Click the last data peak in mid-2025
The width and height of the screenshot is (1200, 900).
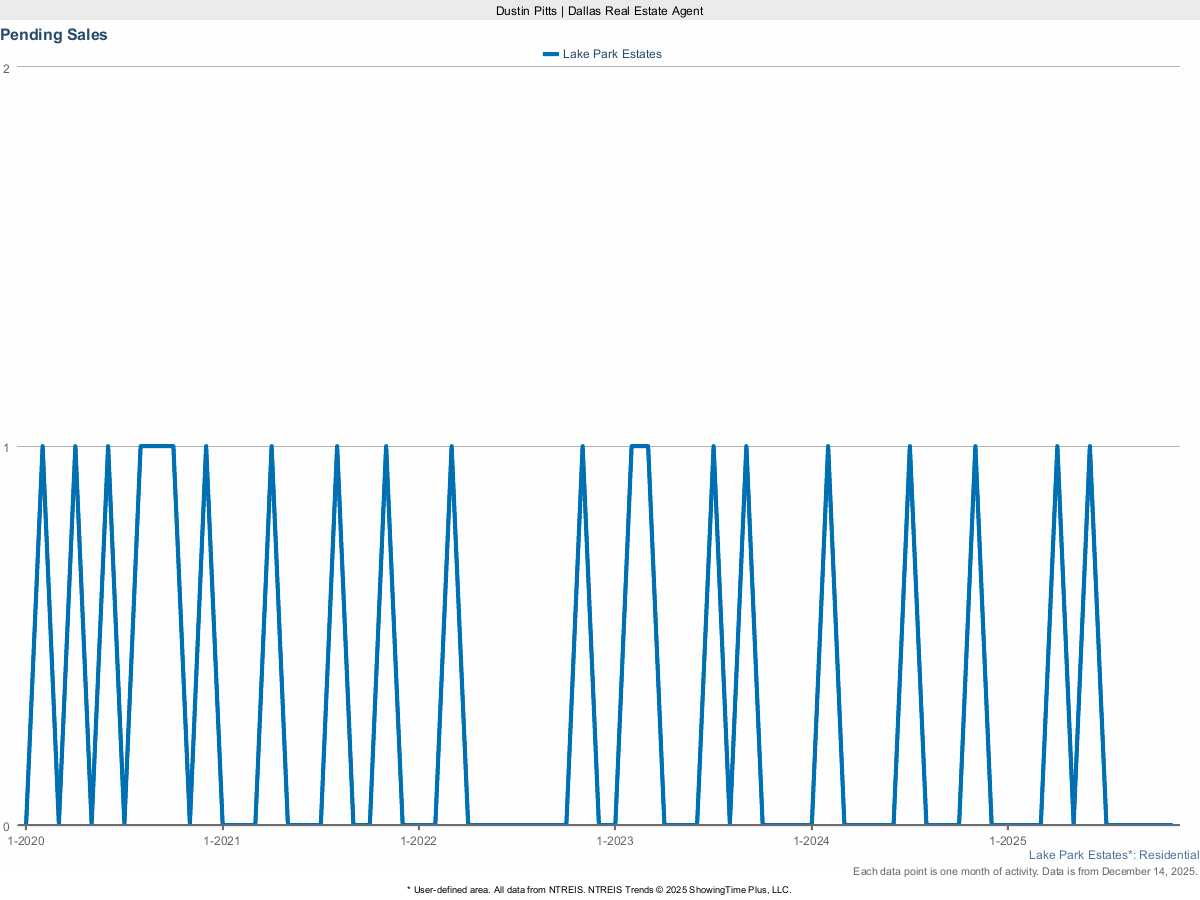pos(1089,447)
